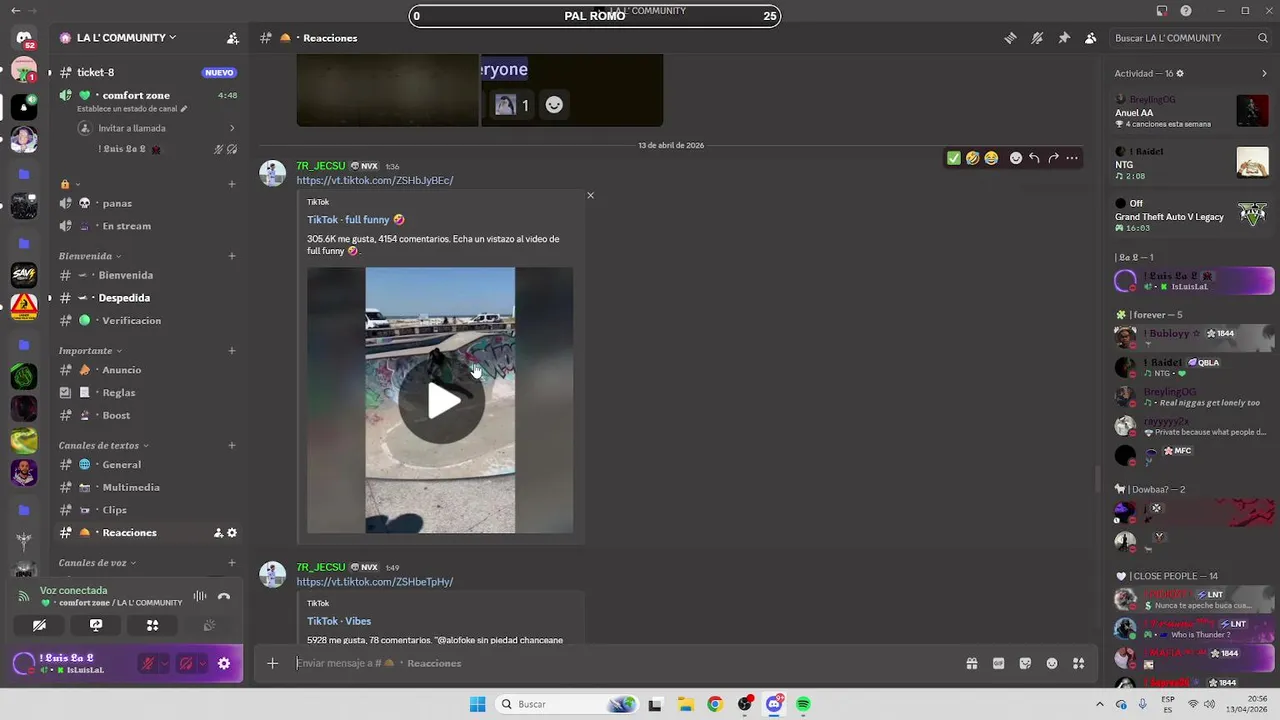Open user settings gear icon
The width and height of the screenshot is (1280, 720).
point(224,663)
